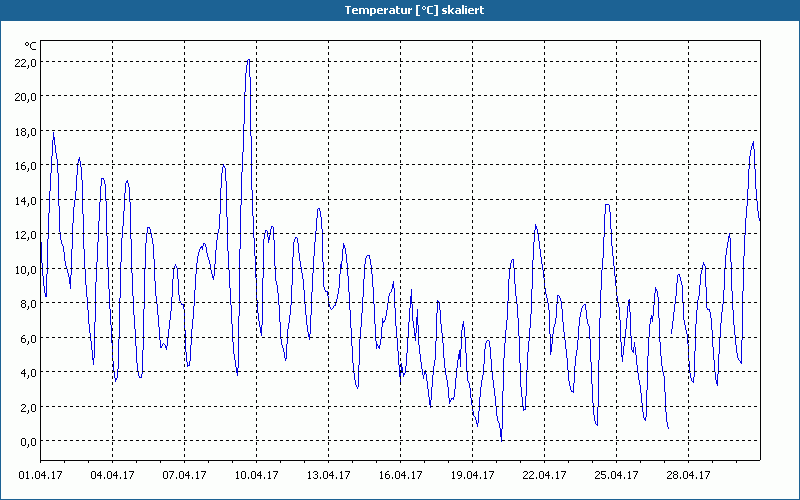Click the 0 °C minimum point of the curve
This screenshot has width=800, height=500.
point(502,440)
